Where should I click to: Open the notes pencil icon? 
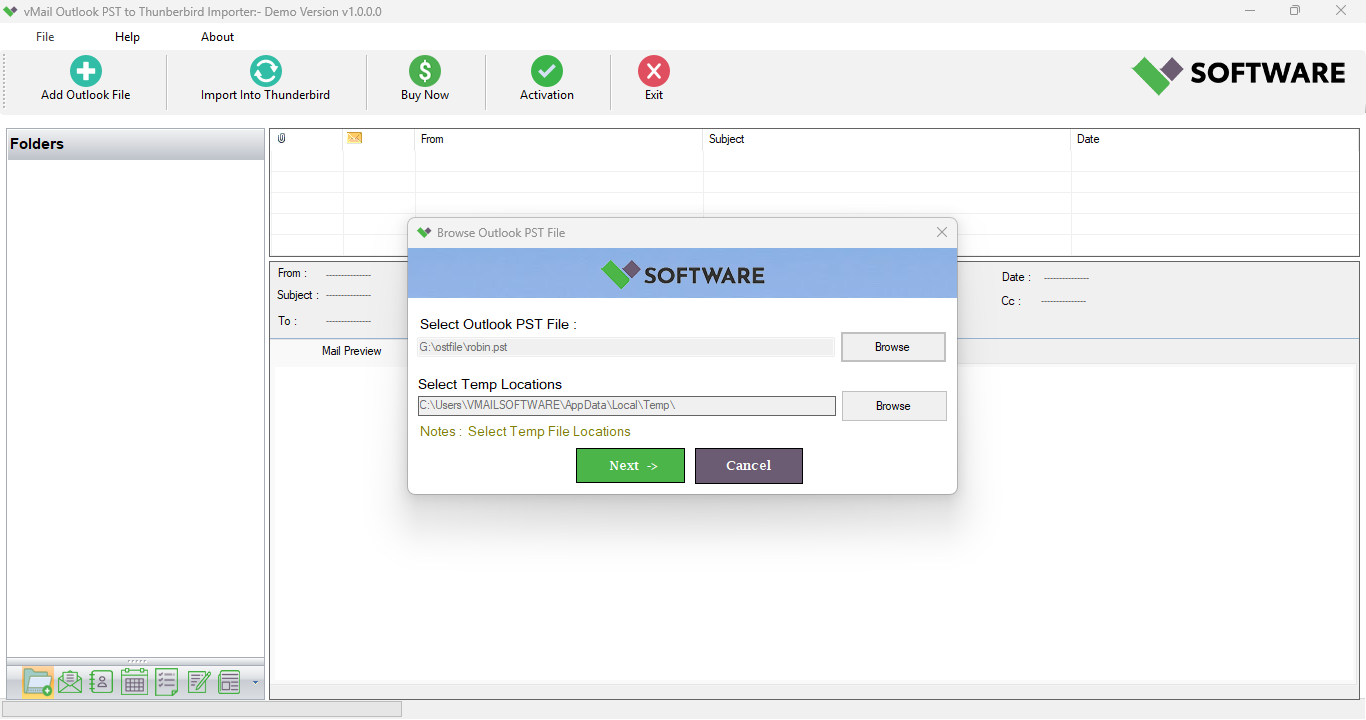point(198,682)
